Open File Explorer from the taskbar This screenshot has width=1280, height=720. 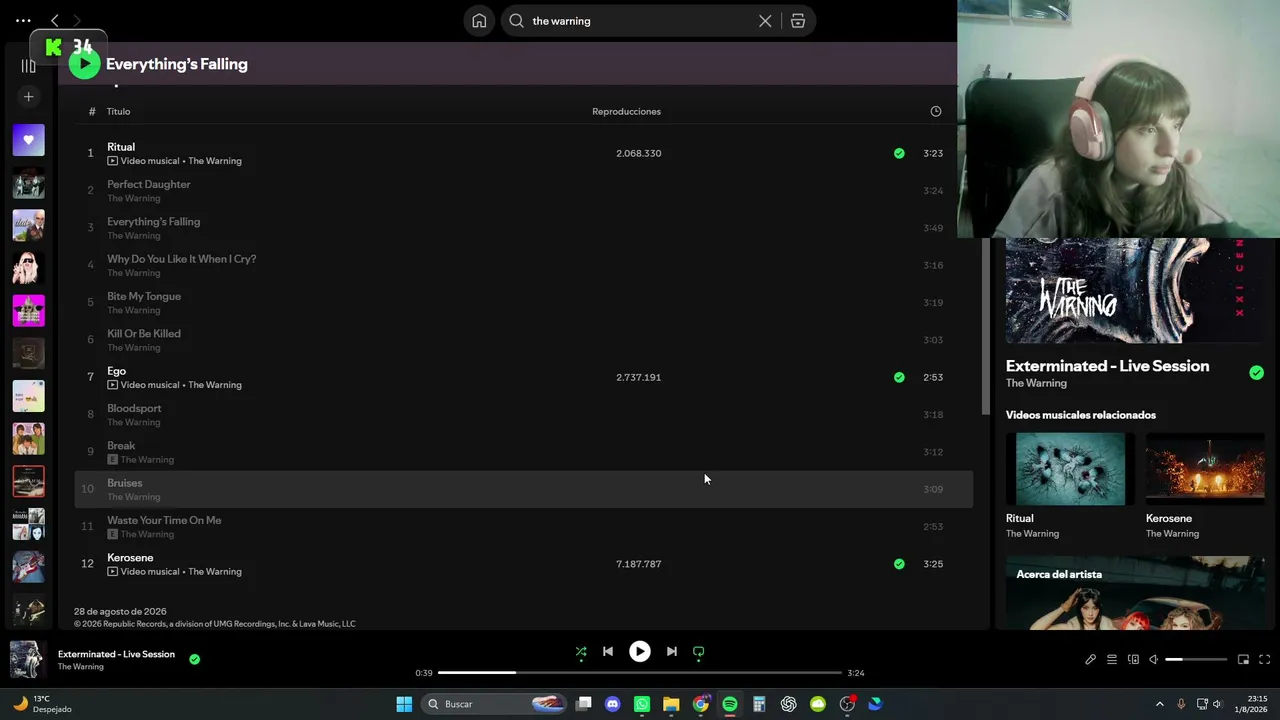point(671,704)
